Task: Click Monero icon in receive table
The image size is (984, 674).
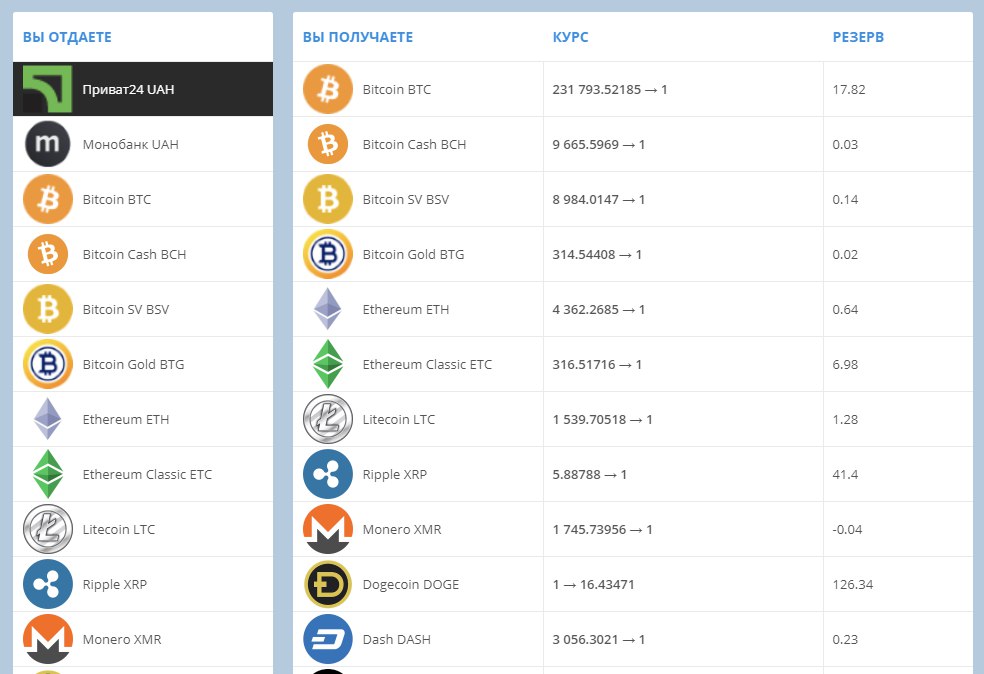Action: [x=328, y=529]
